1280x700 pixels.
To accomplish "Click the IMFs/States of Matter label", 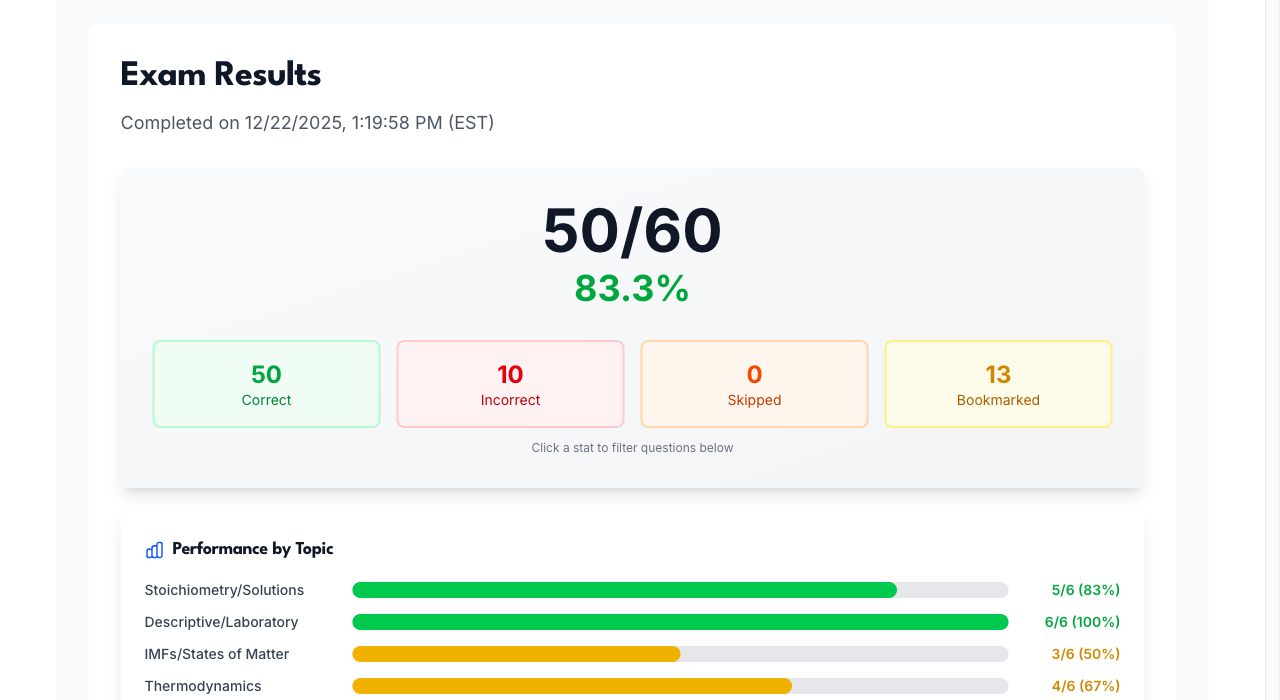I will click(216, 654).
